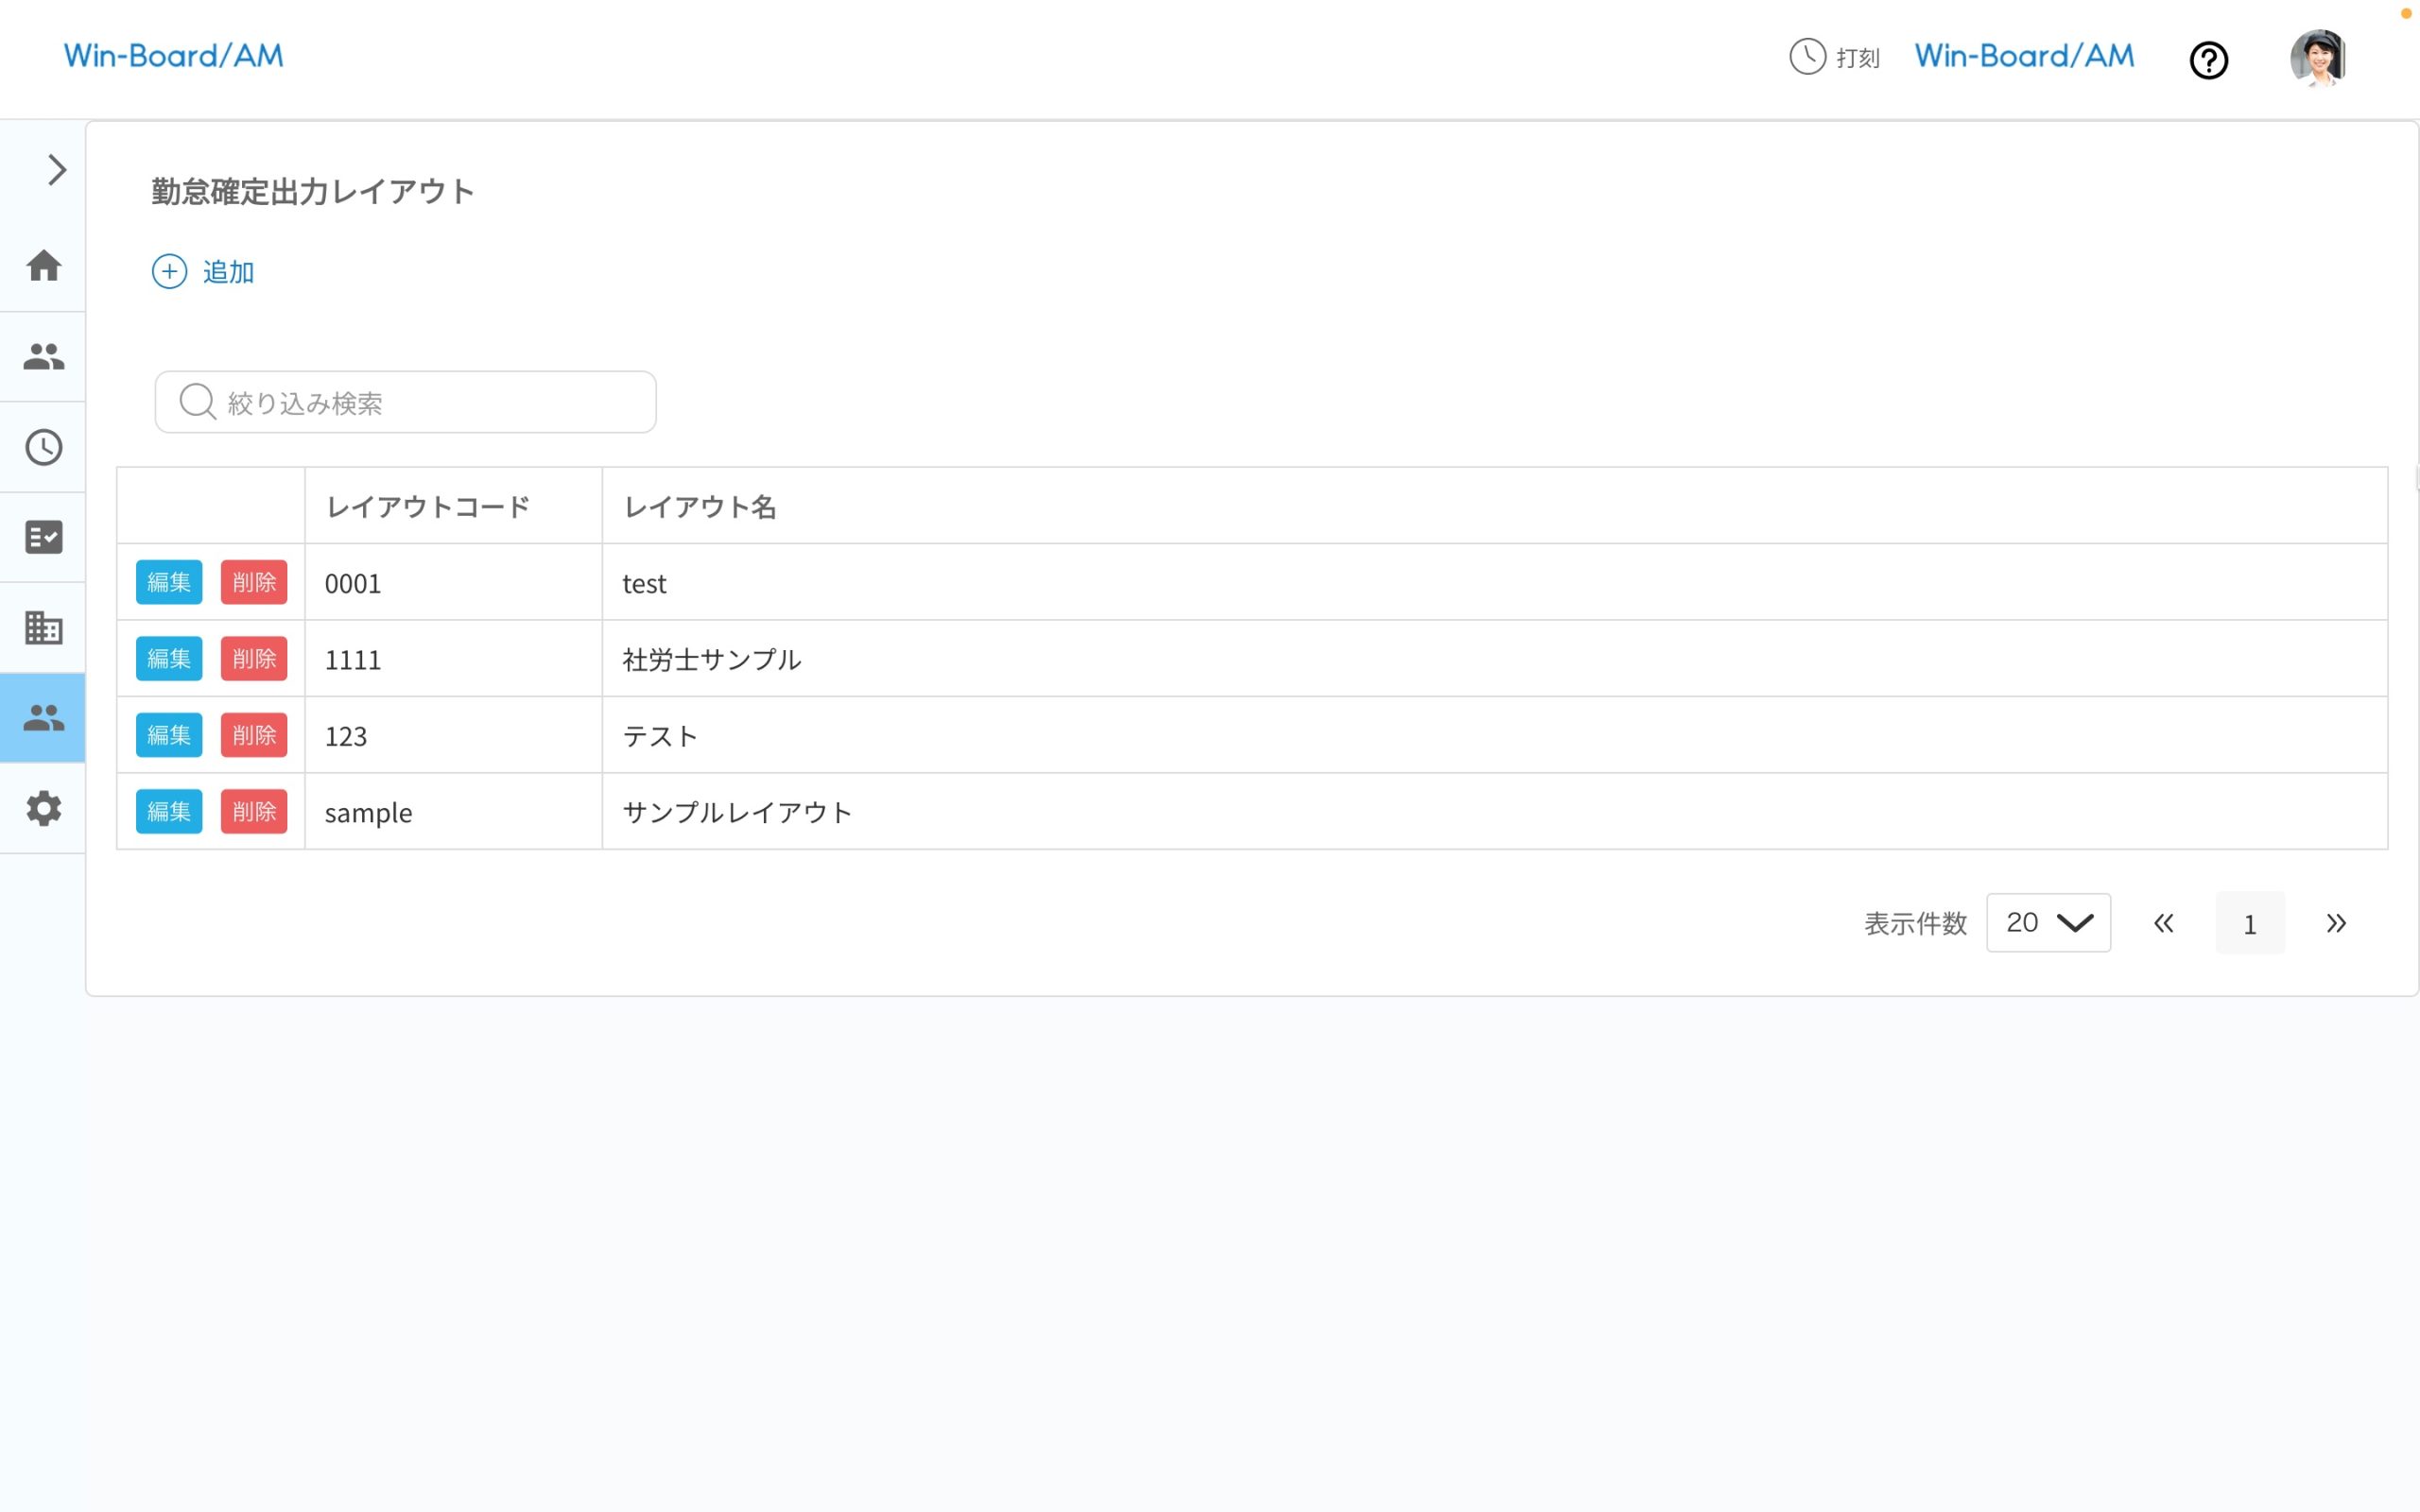The width and height of the screenshot is (2420, 1512).
Task: Open the 表示件数 dropdown showing 20
Action: (2048, 922)
